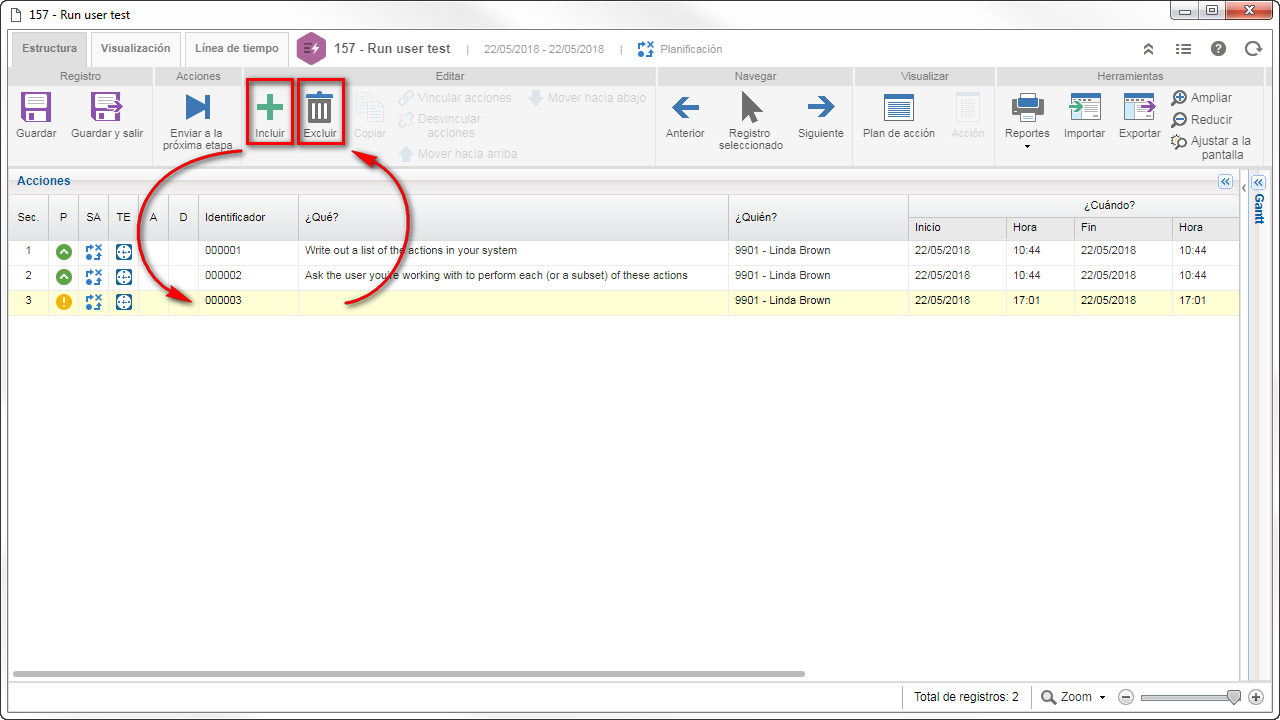This screenshot has height=720, width=1280.
Task: Open the Reportes dropdown
Action: (x=1027, y=119)
